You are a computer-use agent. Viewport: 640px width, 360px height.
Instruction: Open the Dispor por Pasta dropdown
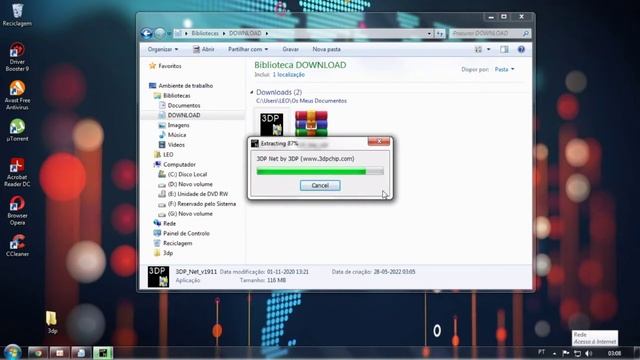(504, 69)
